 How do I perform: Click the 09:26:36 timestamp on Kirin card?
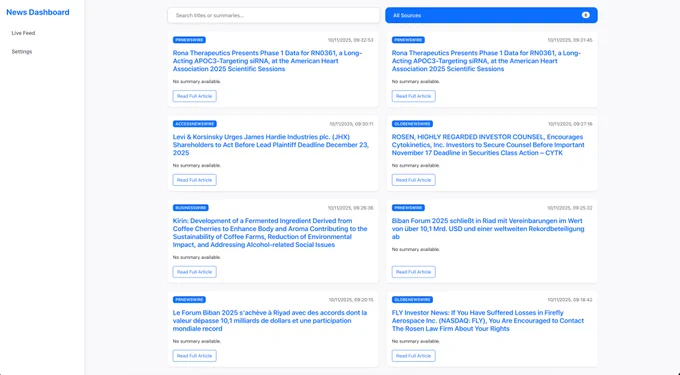[350, 208]
